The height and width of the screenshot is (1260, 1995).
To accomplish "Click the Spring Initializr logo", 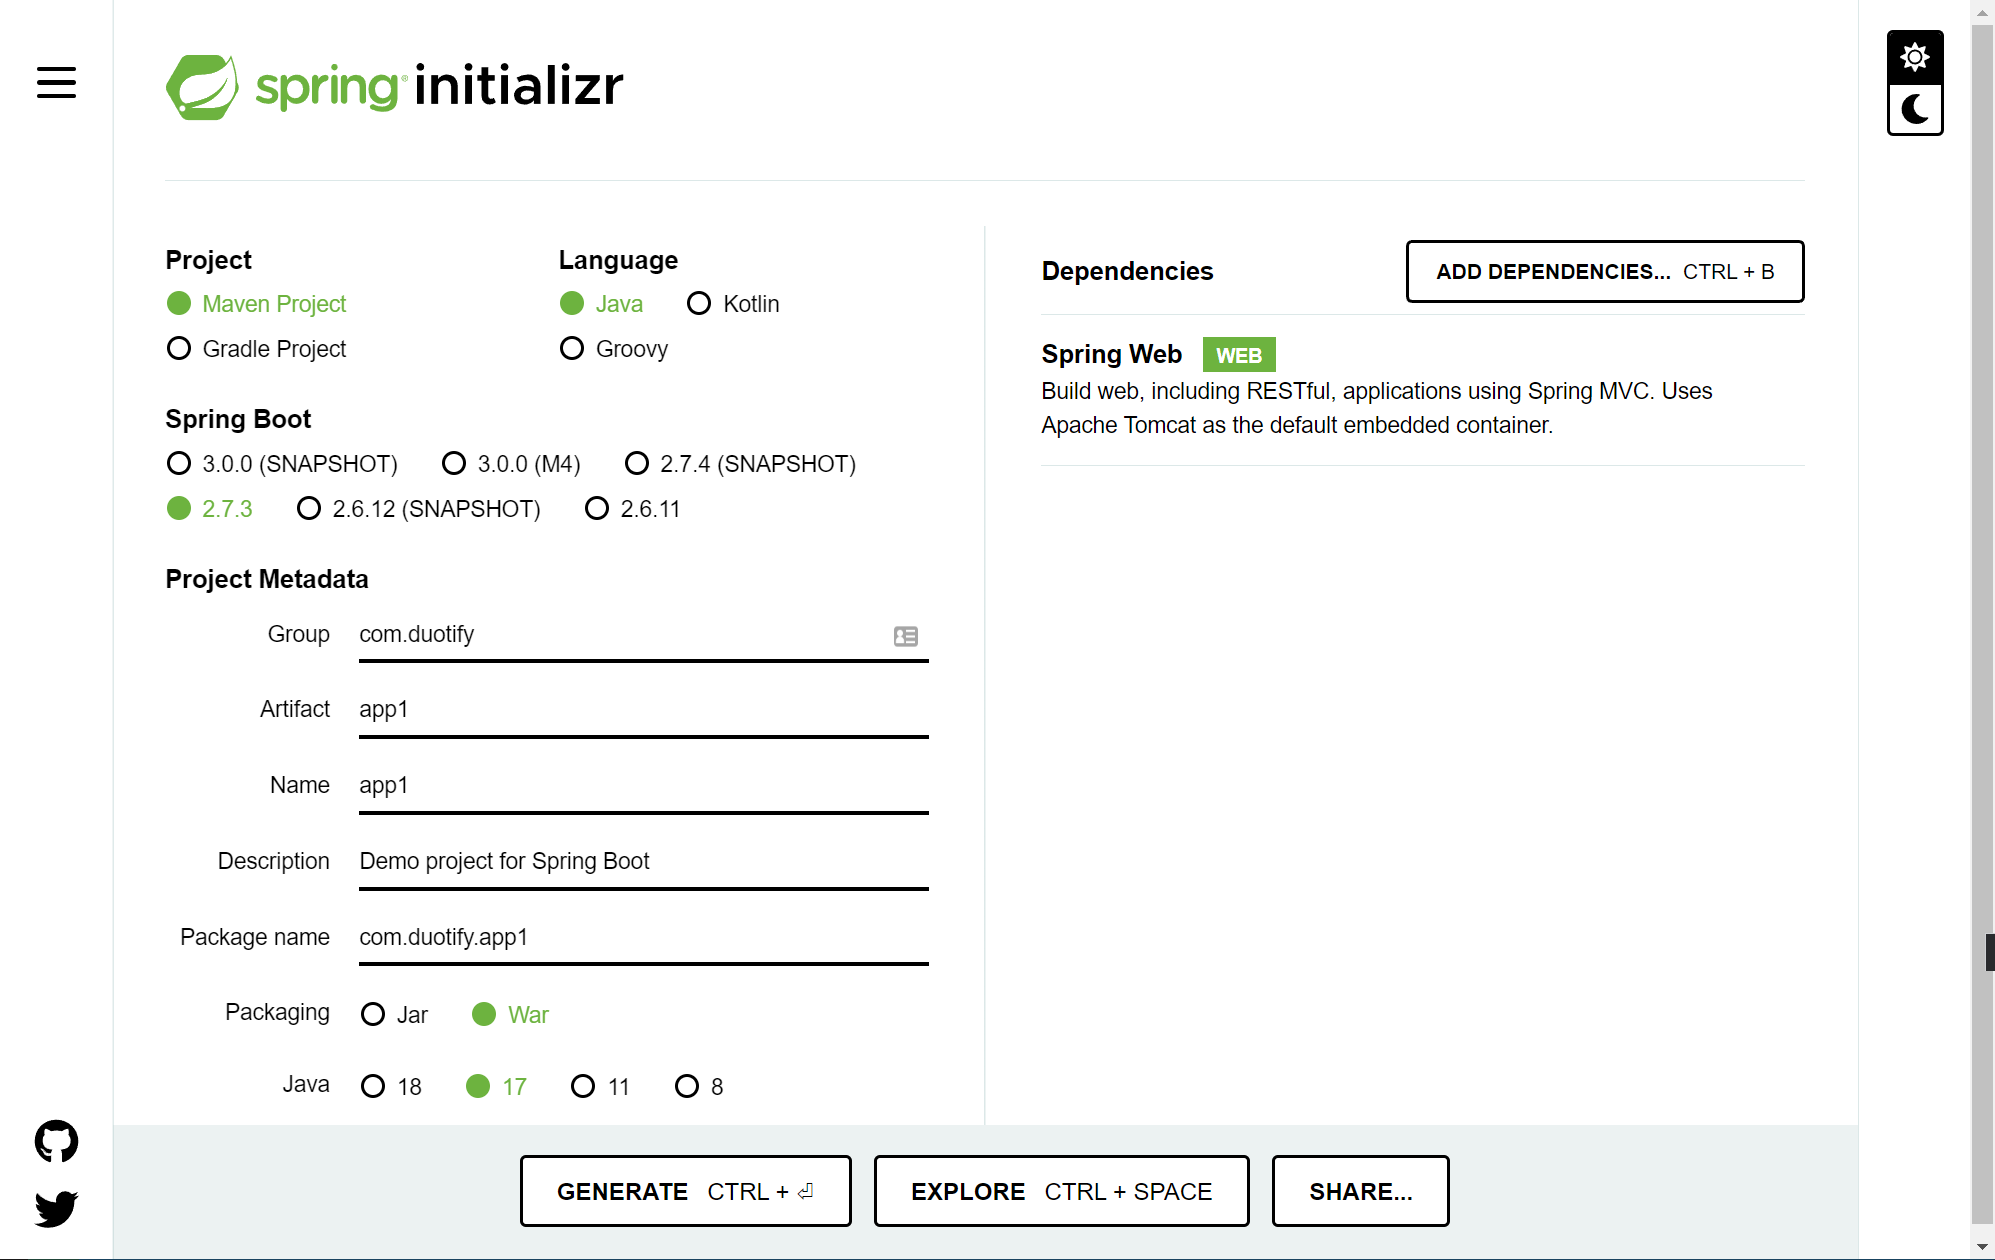I will (393, 86).
